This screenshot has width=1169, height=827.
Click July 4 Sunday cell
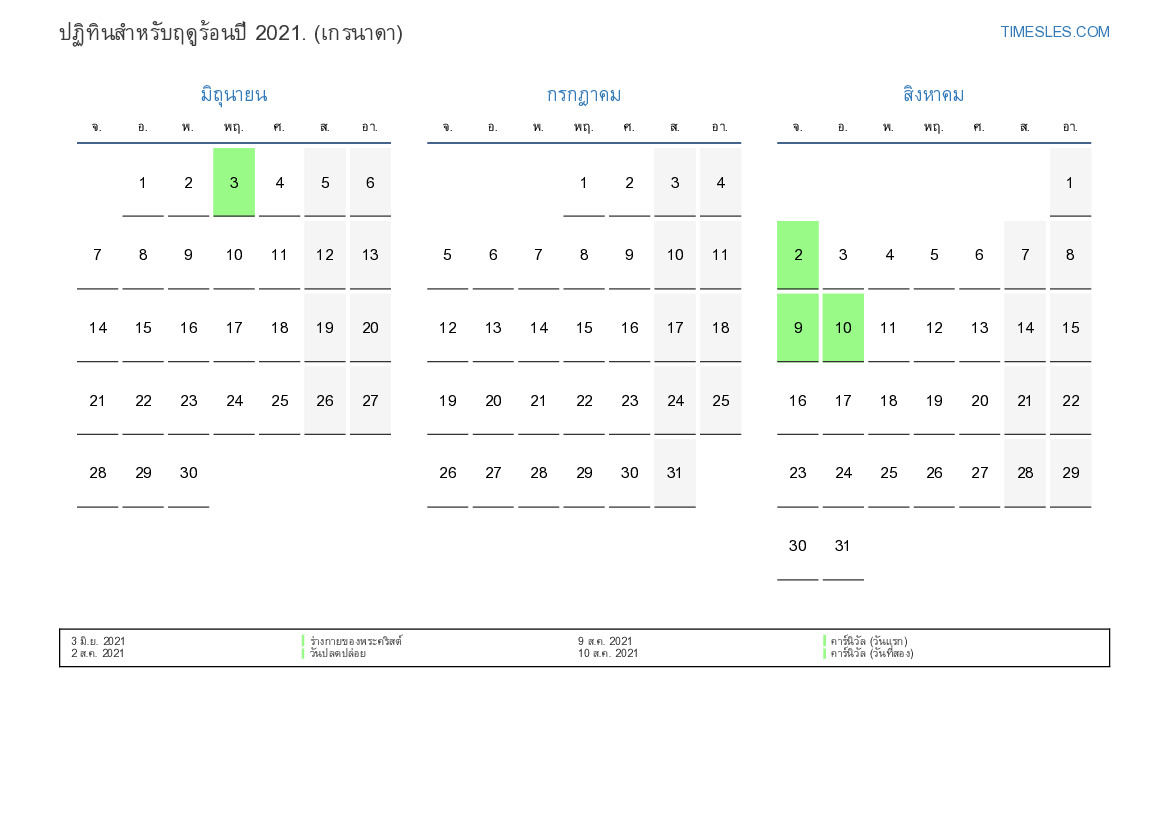tap(720, 183)
